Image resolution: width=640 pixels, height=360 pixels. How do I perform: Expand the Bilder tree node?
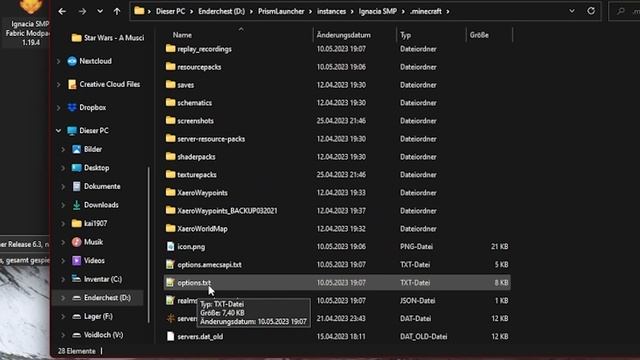63,149
